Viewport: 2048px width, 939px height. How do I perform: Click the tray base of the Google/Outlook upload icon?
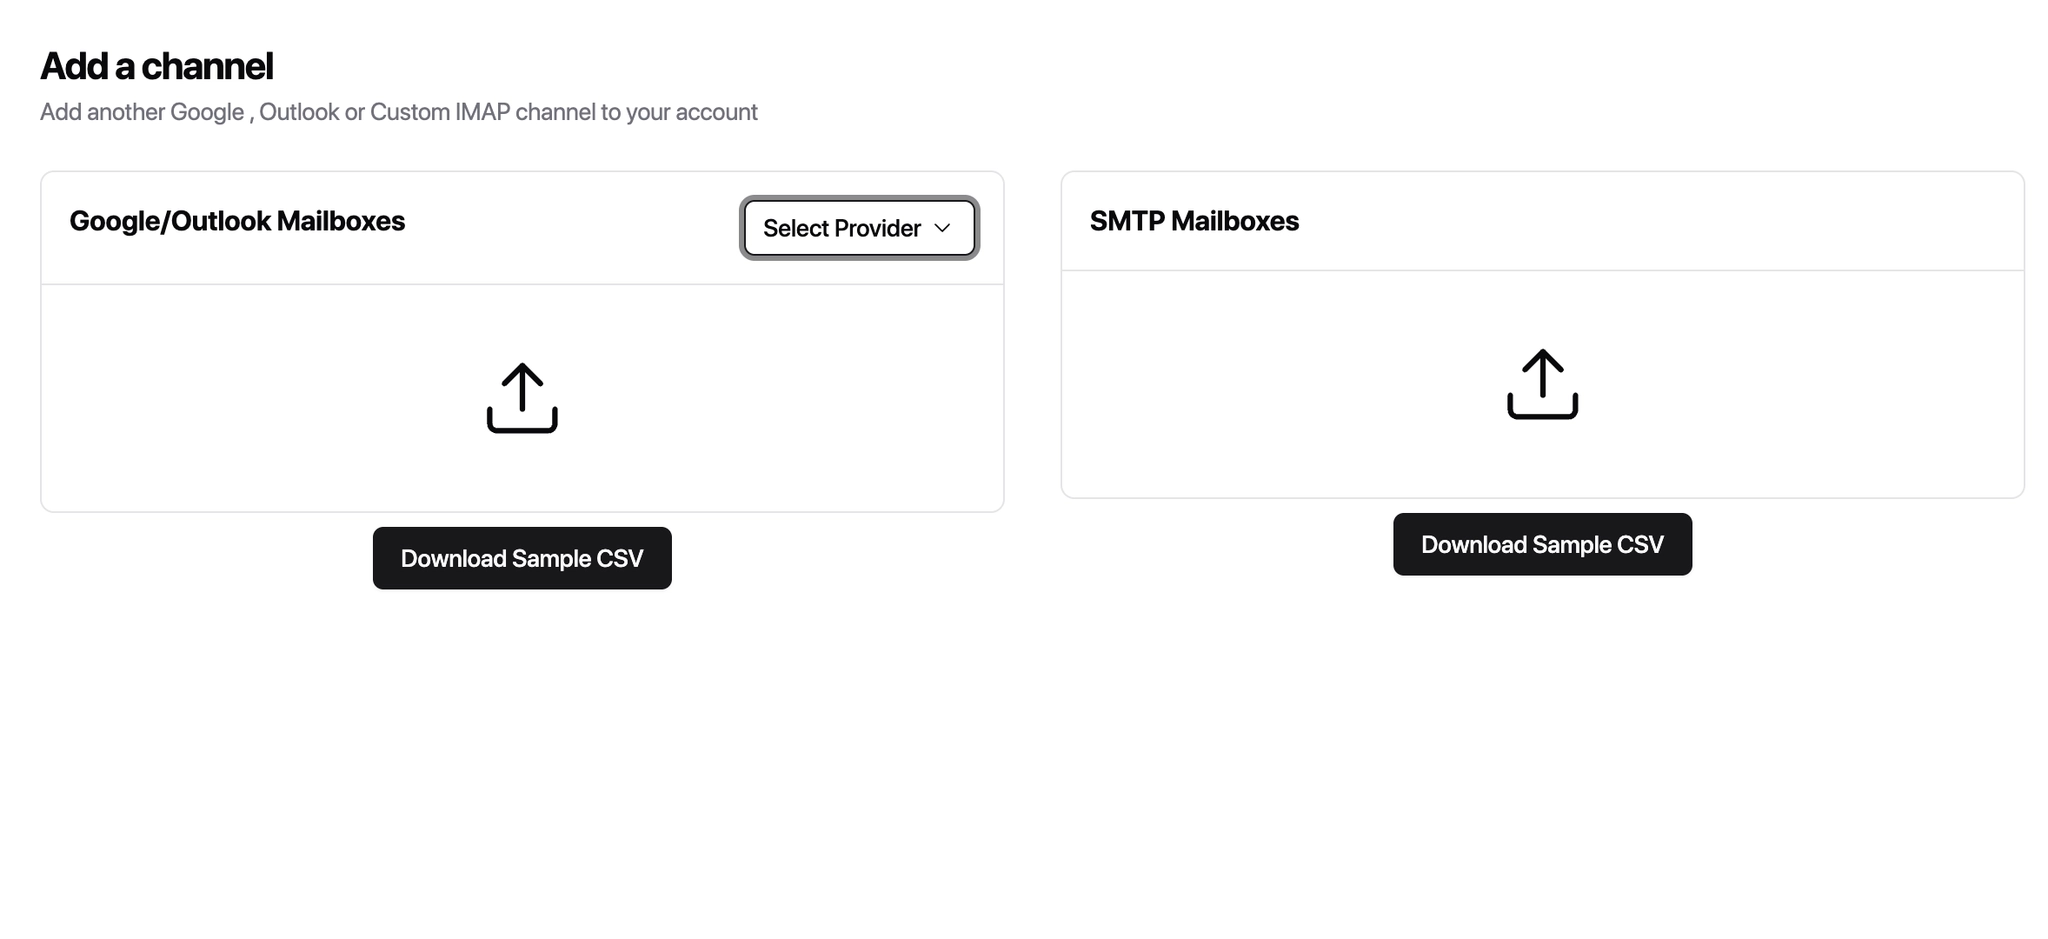pos(522,428)
